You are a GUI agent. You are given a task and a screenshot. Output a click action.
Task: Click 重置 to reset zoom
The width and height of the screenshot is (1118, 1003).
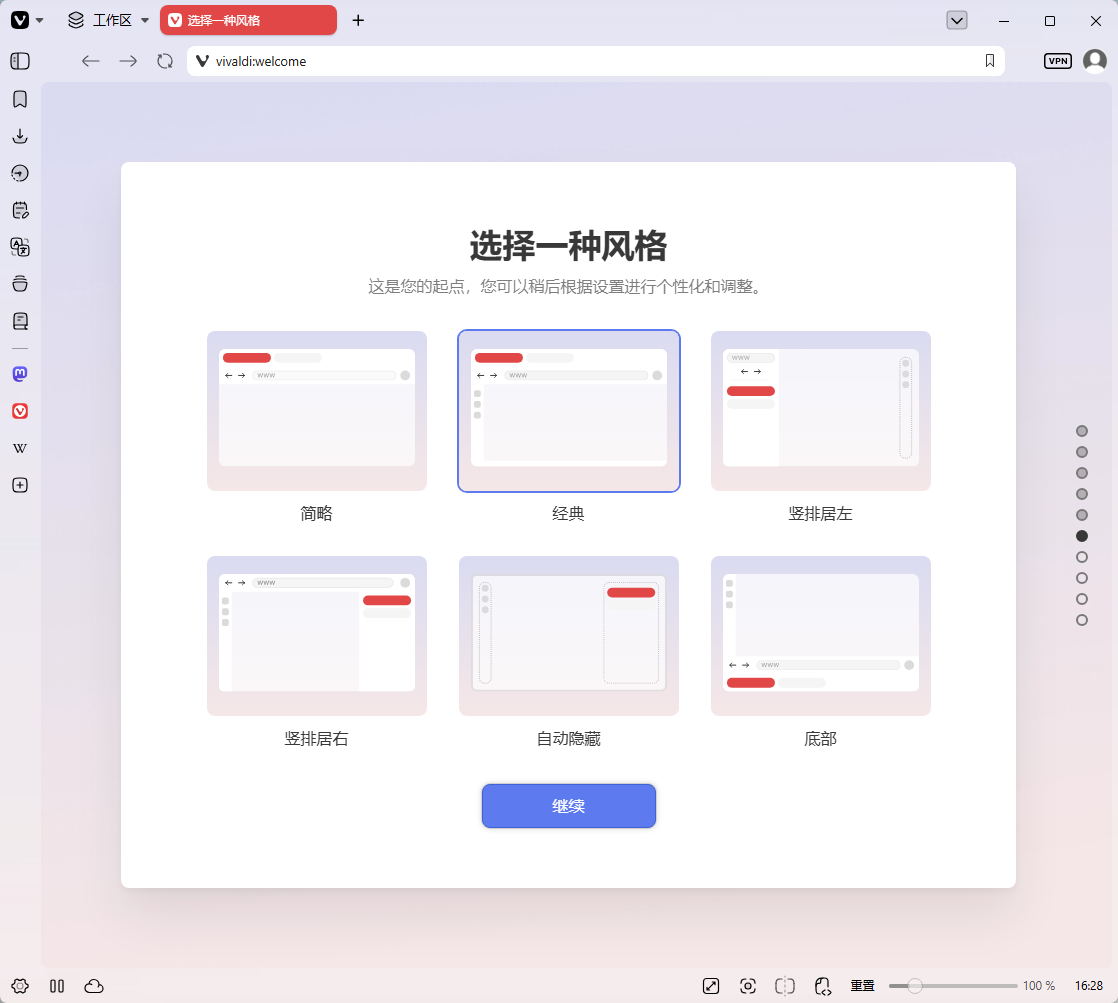(x=862, y=986)
